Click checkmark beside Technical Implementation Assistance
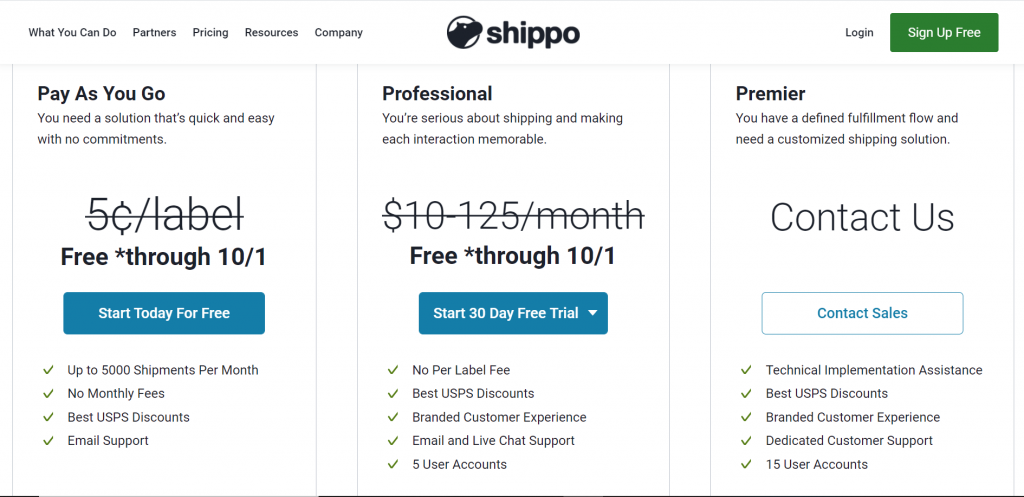The image size is (1024, 497). pyautogui.click(x=746, y=370)
